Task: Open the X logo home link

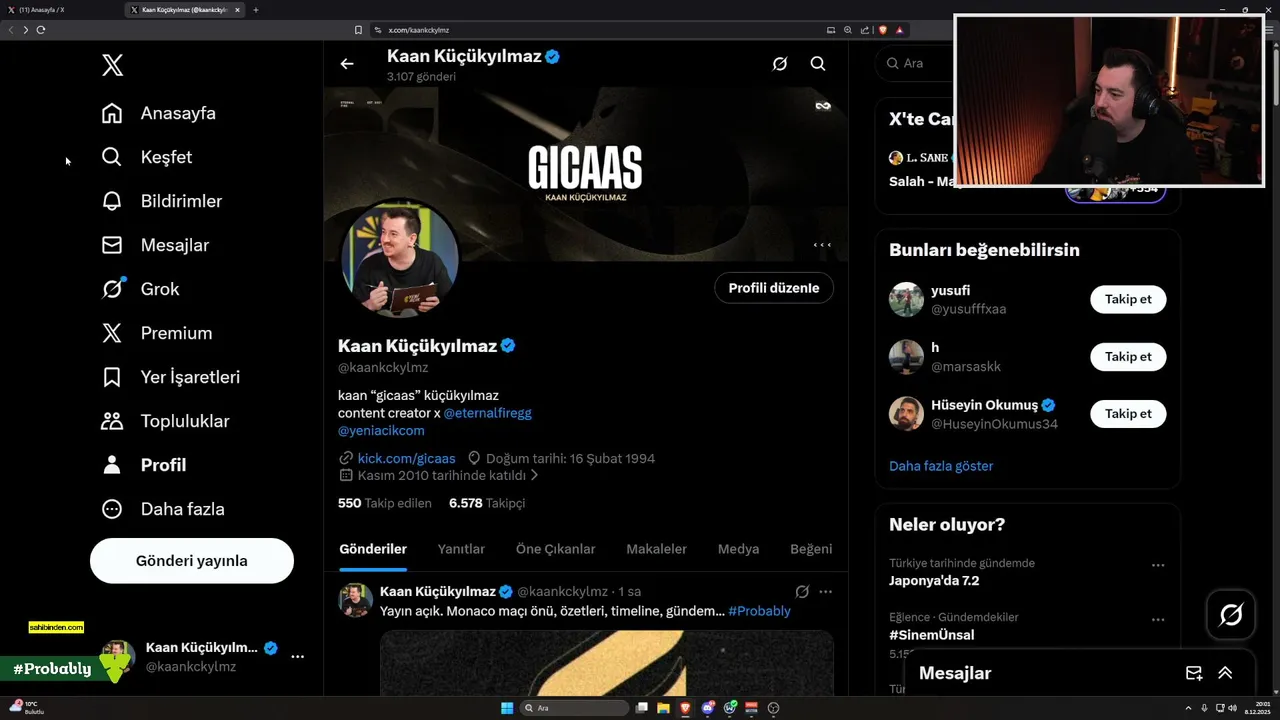Action: pos(112,66)
